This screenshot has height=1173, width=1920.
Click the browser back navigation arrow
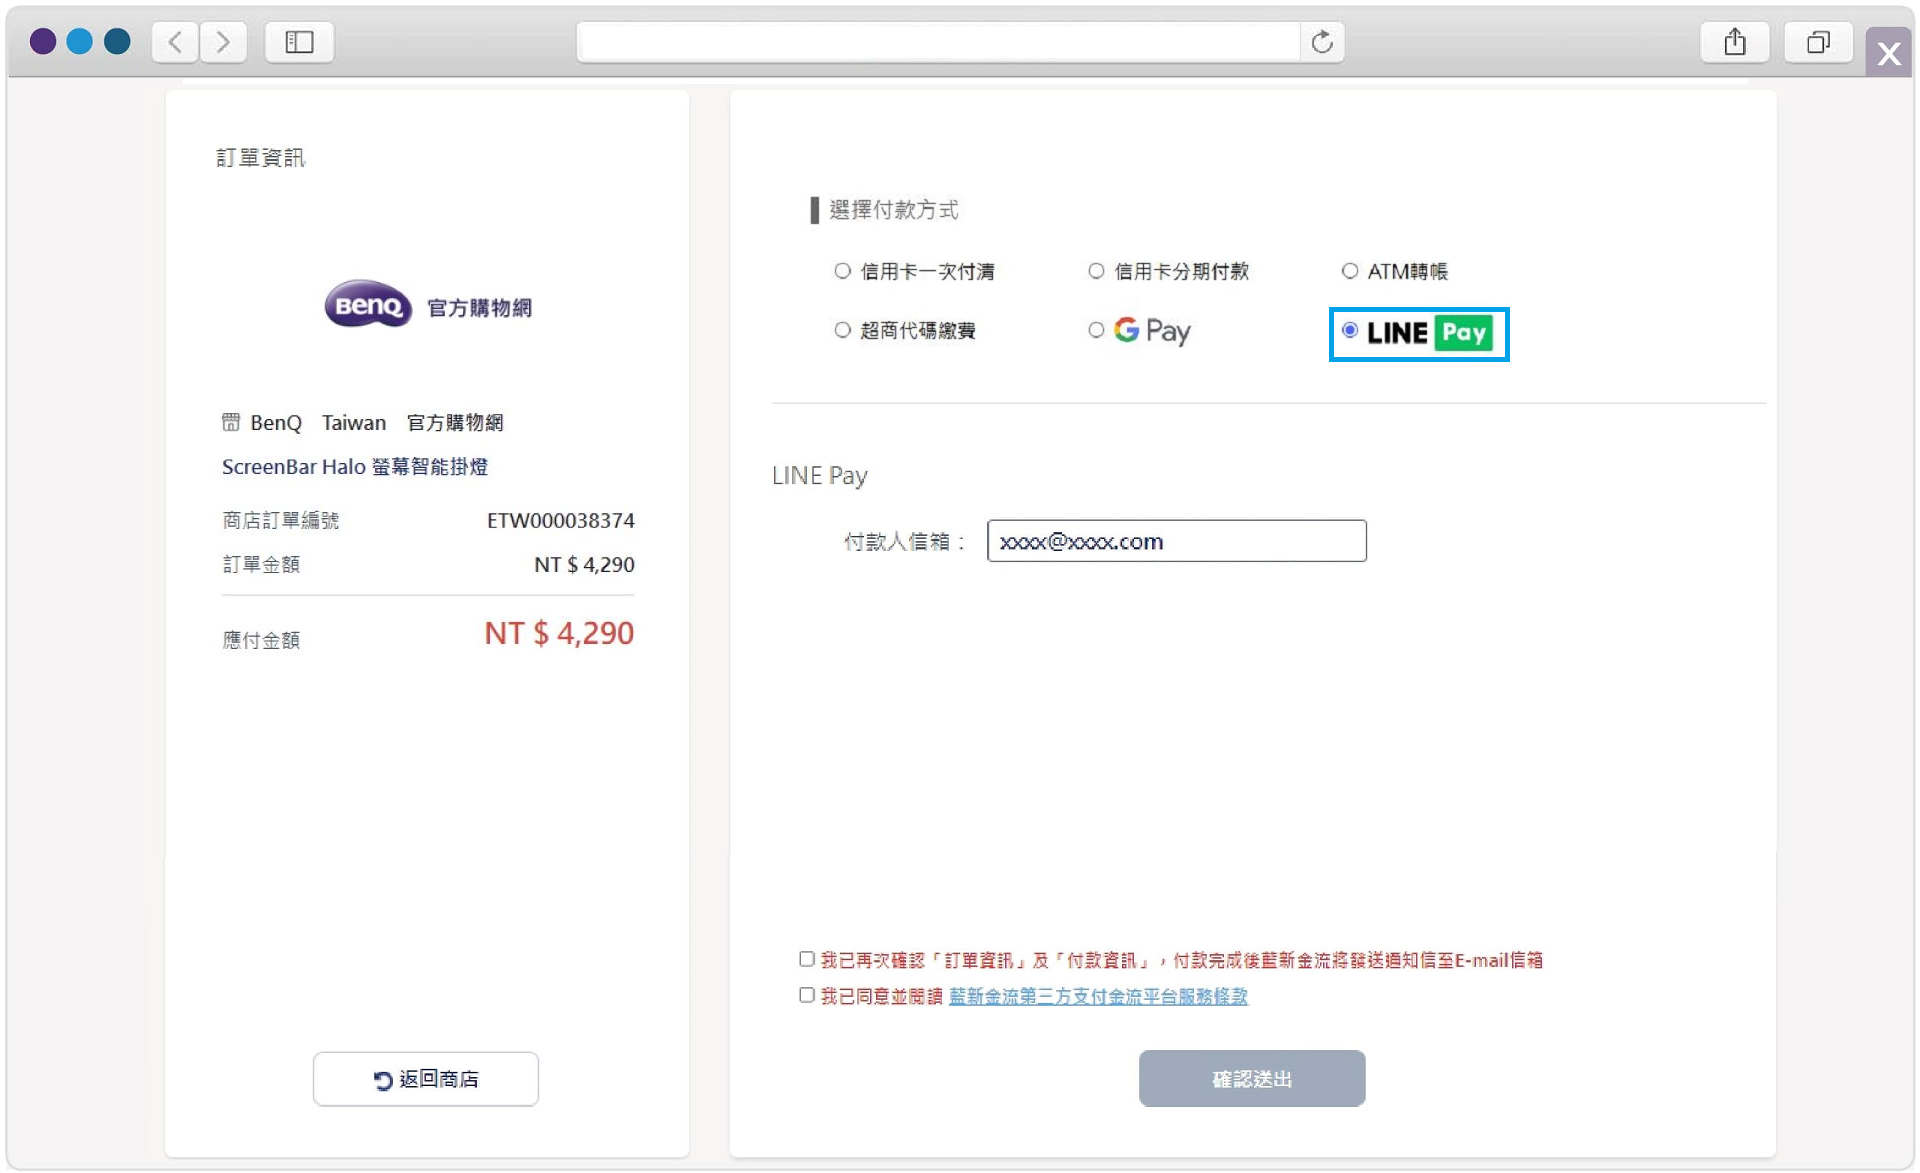click(175, 42)
